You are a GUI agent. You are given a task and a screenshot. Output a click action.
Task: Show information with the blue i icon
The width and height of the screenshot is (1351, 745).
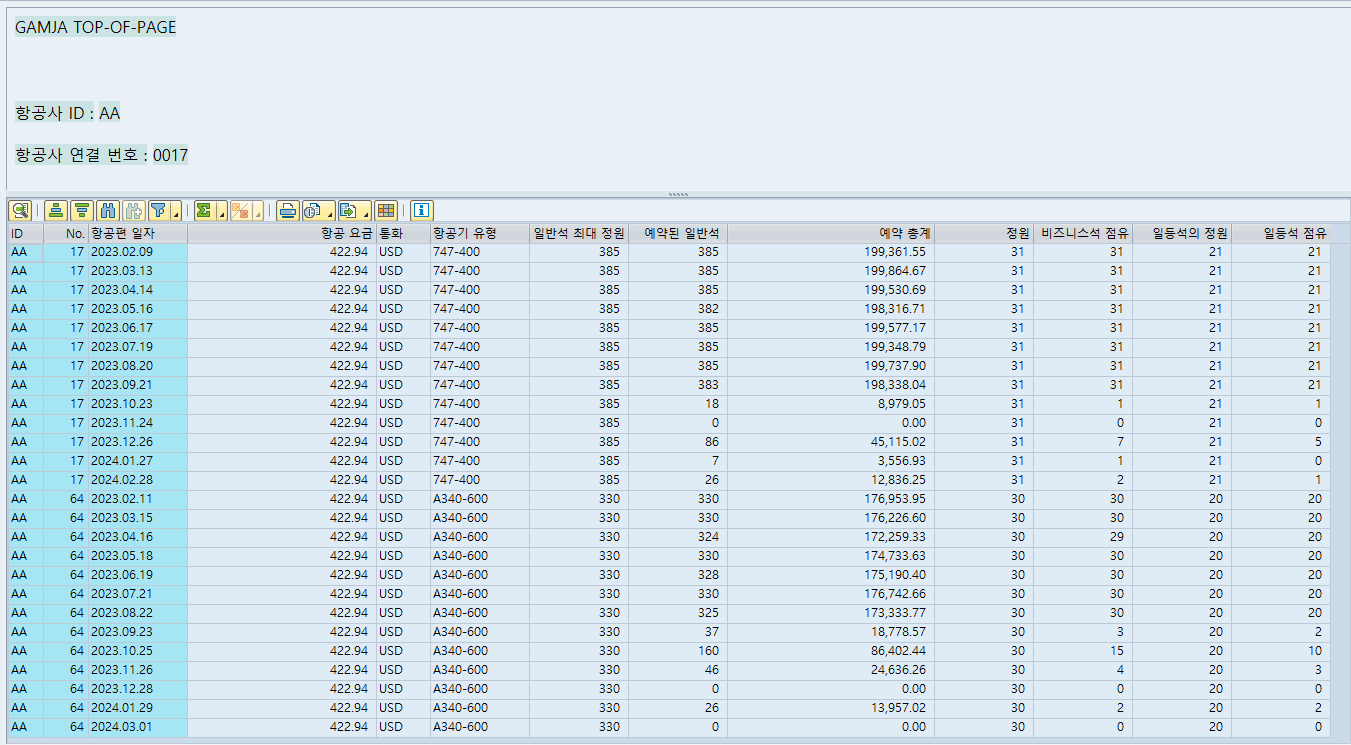422,210
